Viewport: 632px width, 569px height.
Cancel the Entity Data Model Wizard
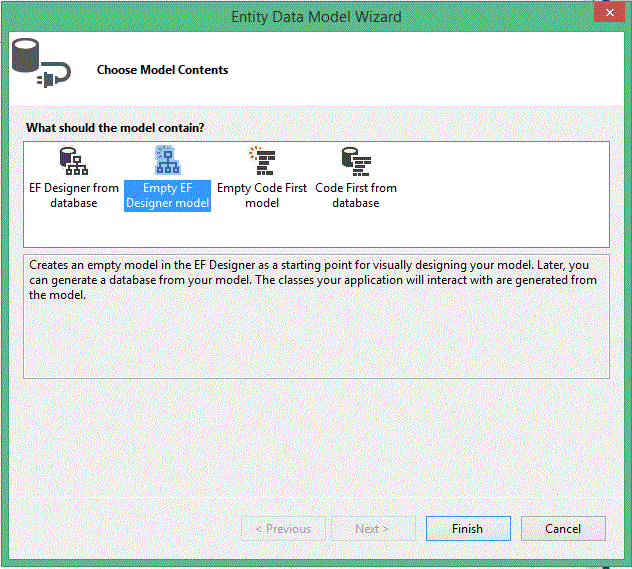click(x=563, y=528)
